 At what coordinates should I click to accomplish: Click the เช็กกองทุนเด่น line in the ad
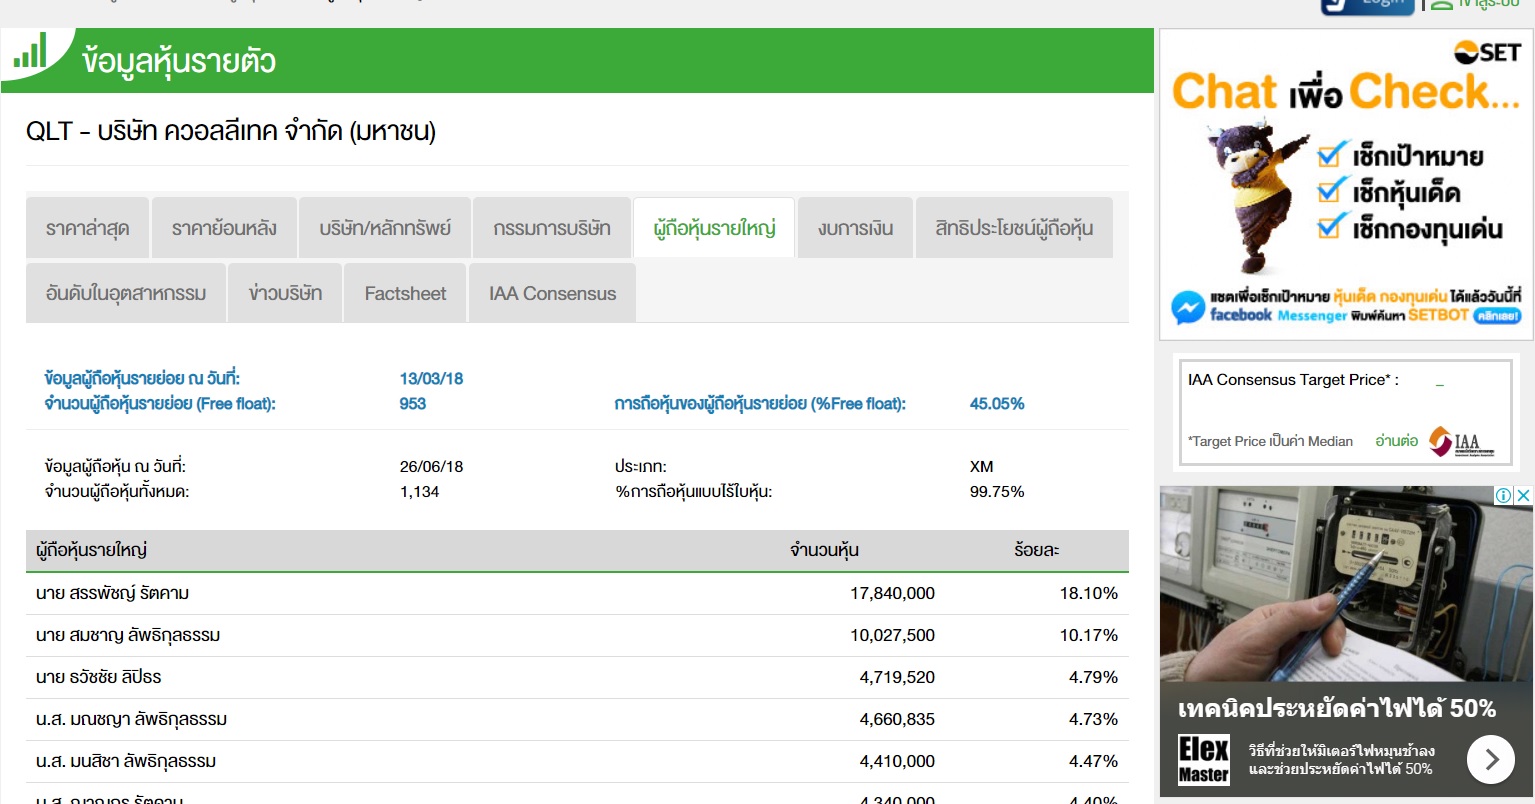click(1411, 229)
